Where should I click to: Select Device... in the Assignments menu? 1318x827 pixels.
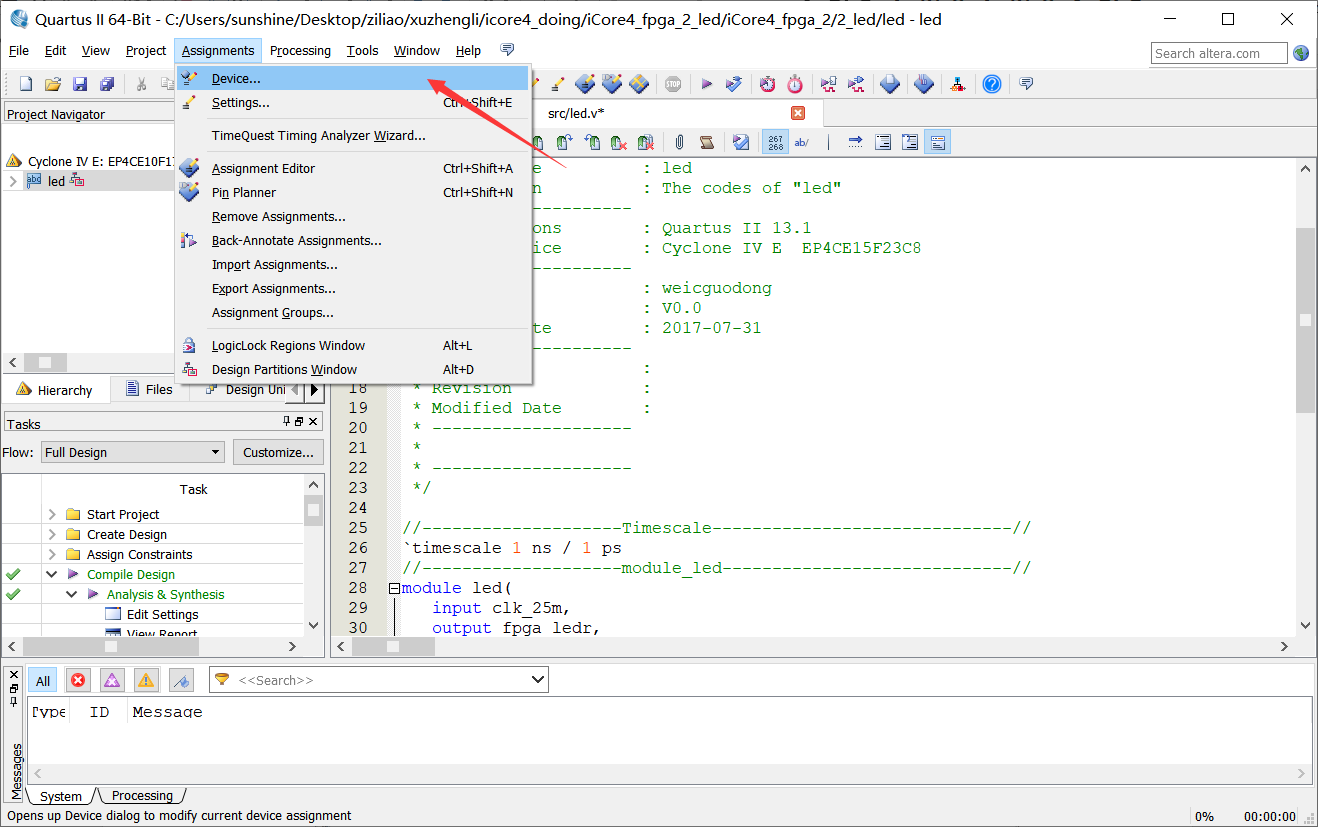tap(352, 78)
